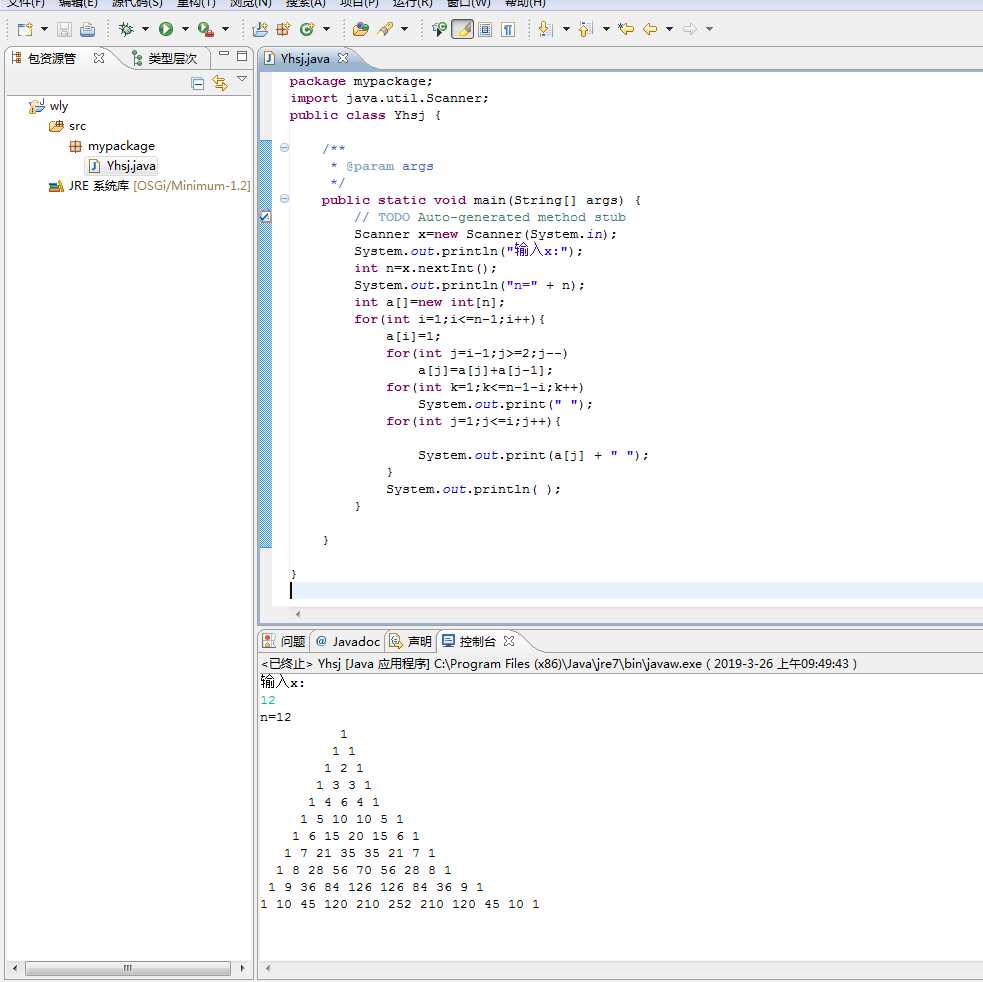The image size is (983, 982).
Task: Select Yhsj.java in Package Explorer
Action: pyautogui.click(x=122, y=166)
